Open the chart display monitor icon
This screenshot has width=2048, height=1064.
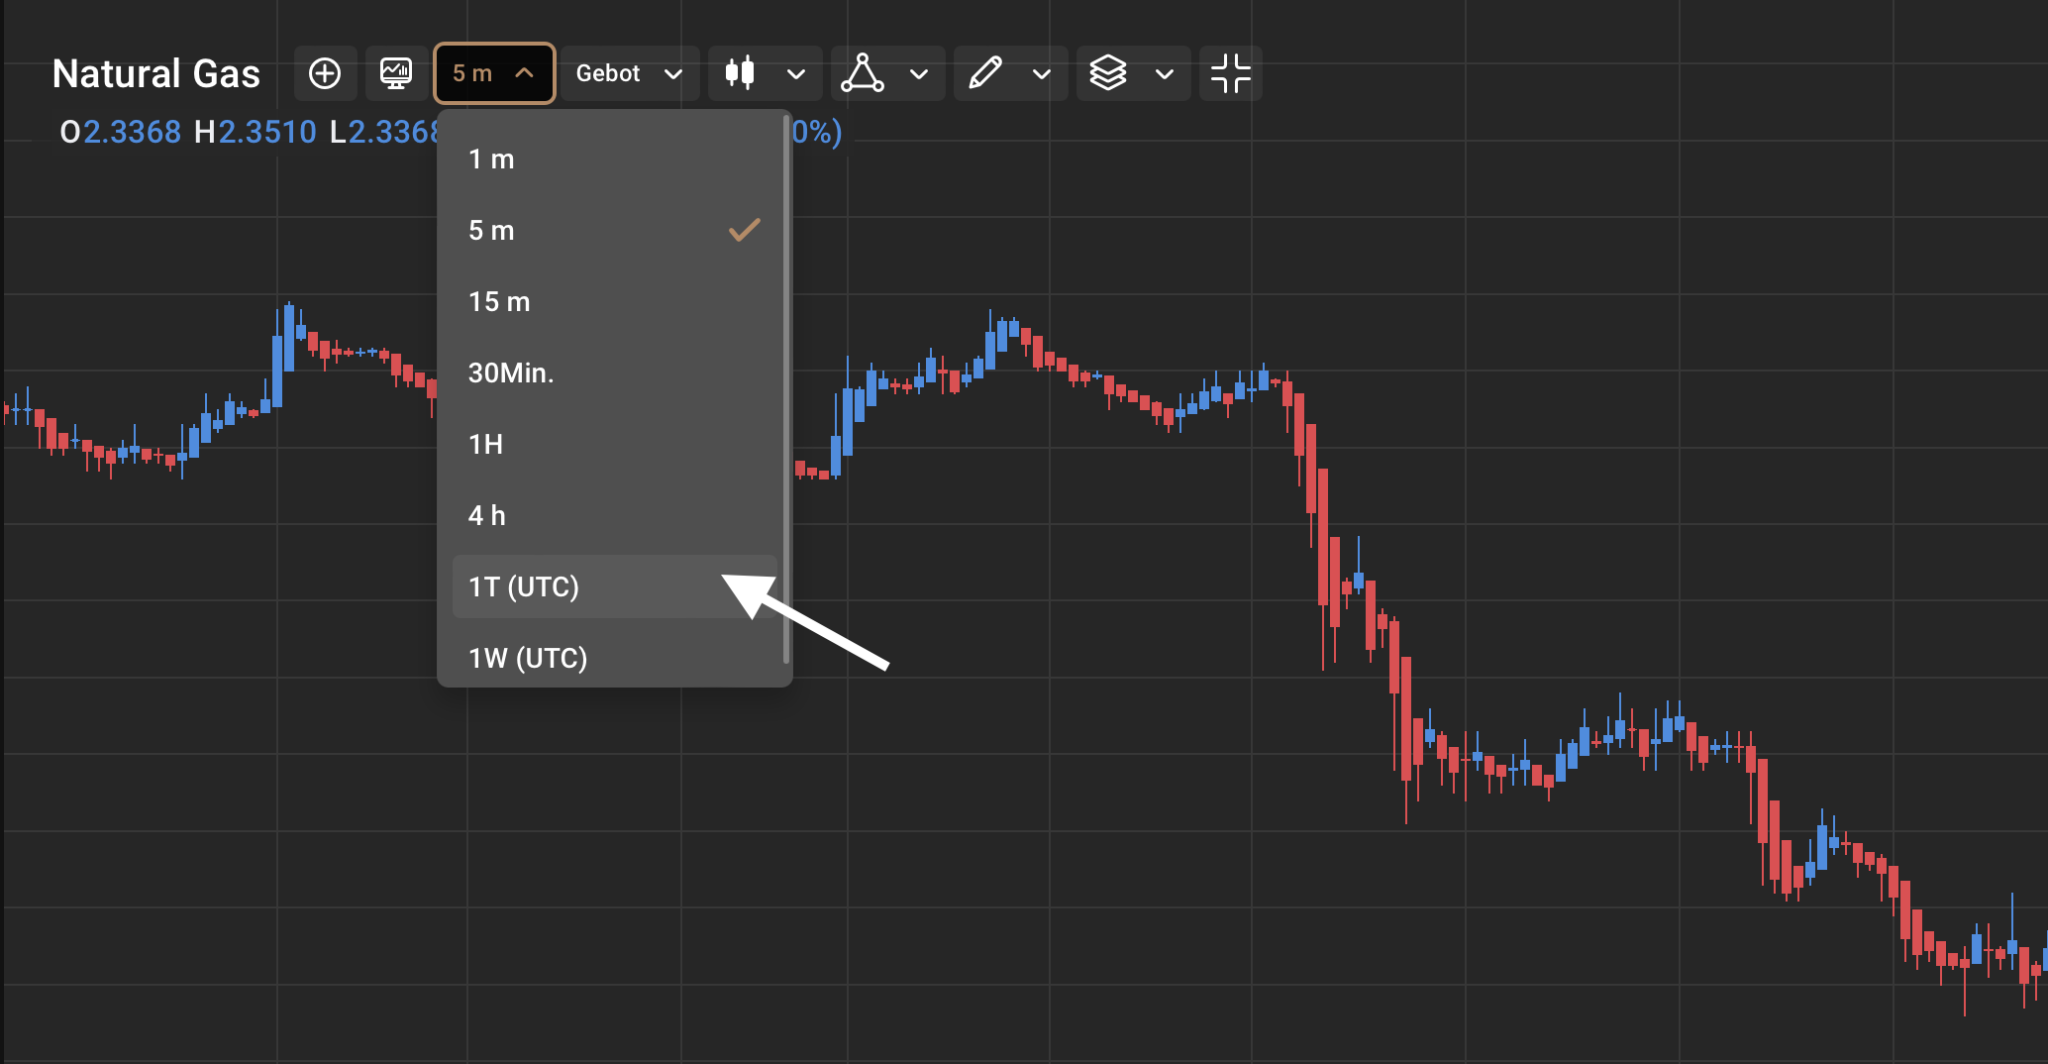pyautogui.click(x=396, y=73)
